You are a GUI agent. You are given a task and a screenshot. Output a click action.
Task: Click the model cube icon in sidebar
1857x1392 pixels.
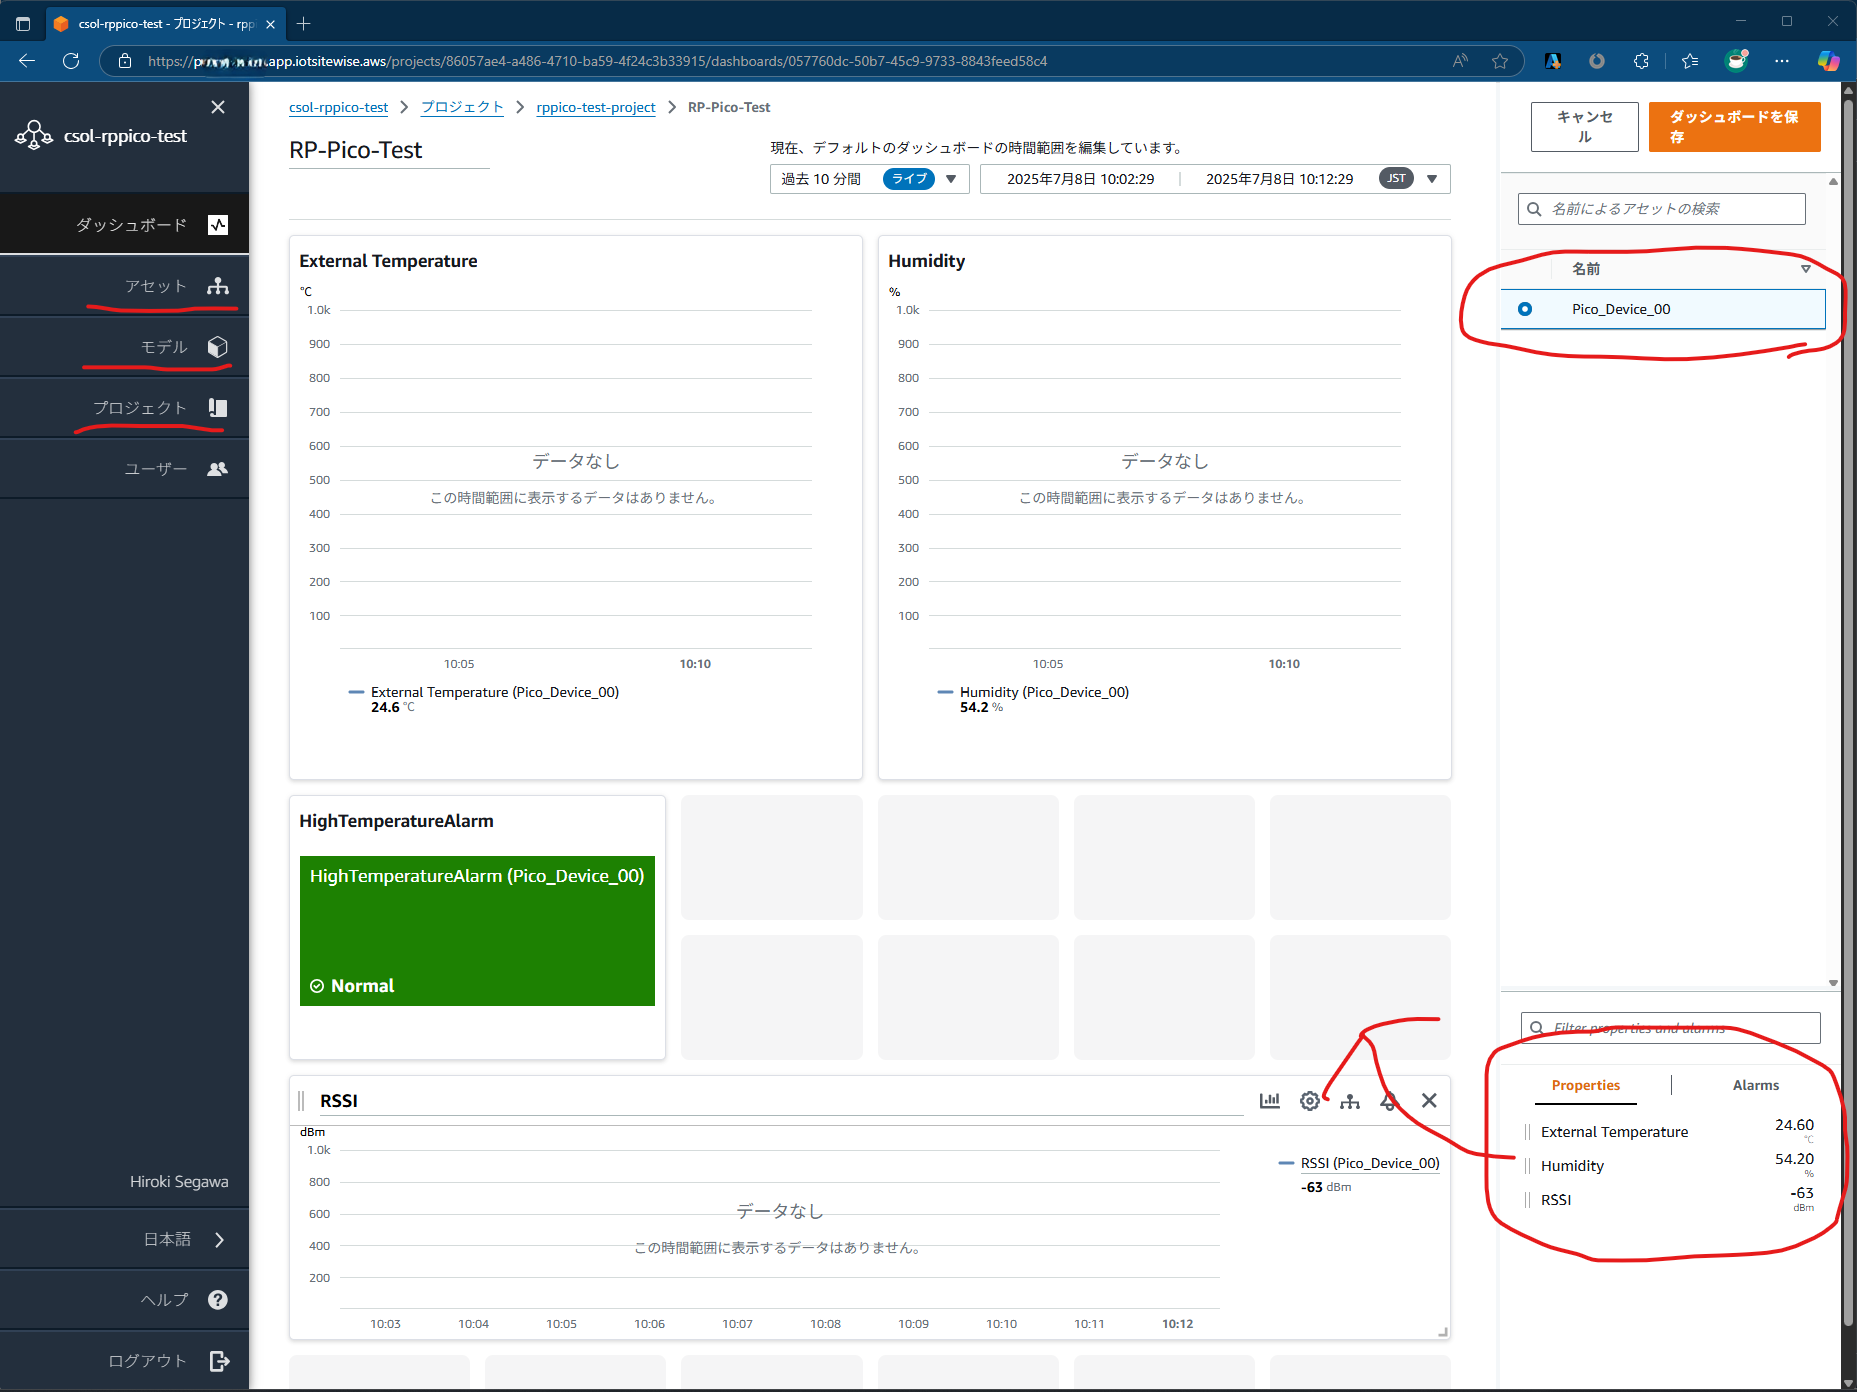pos(218,347)
